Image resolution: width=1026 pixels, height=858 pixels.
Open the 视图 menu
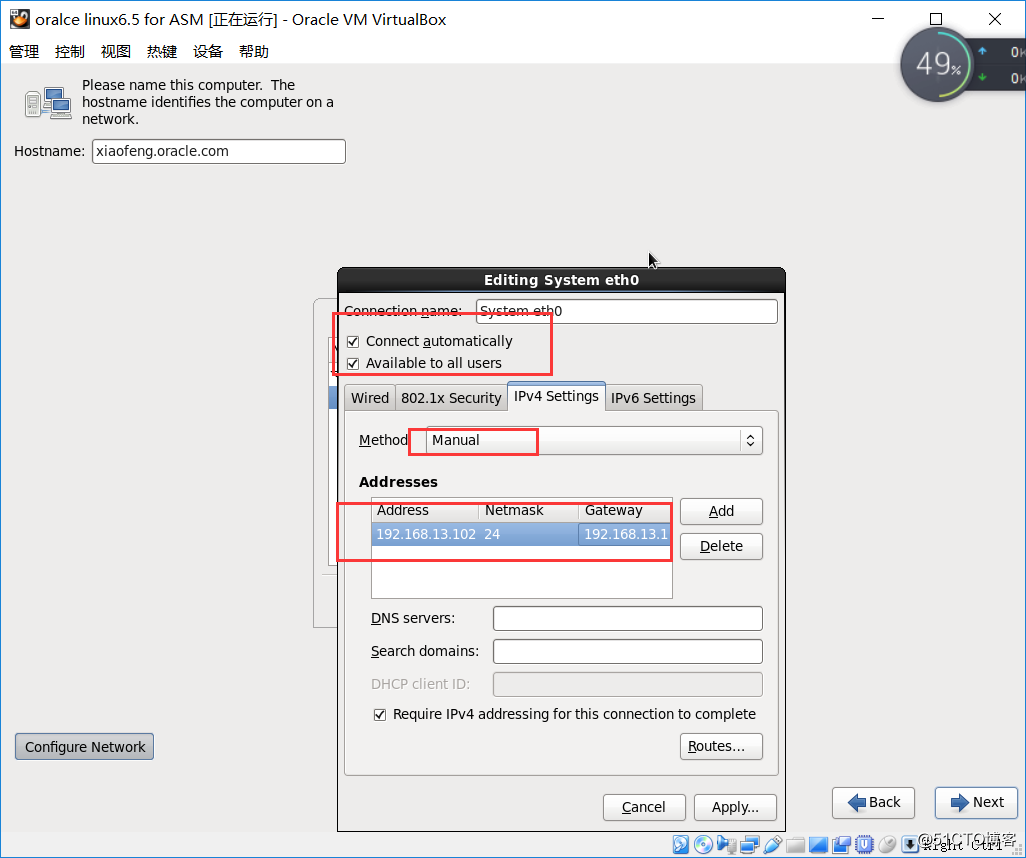pos(116,52)
